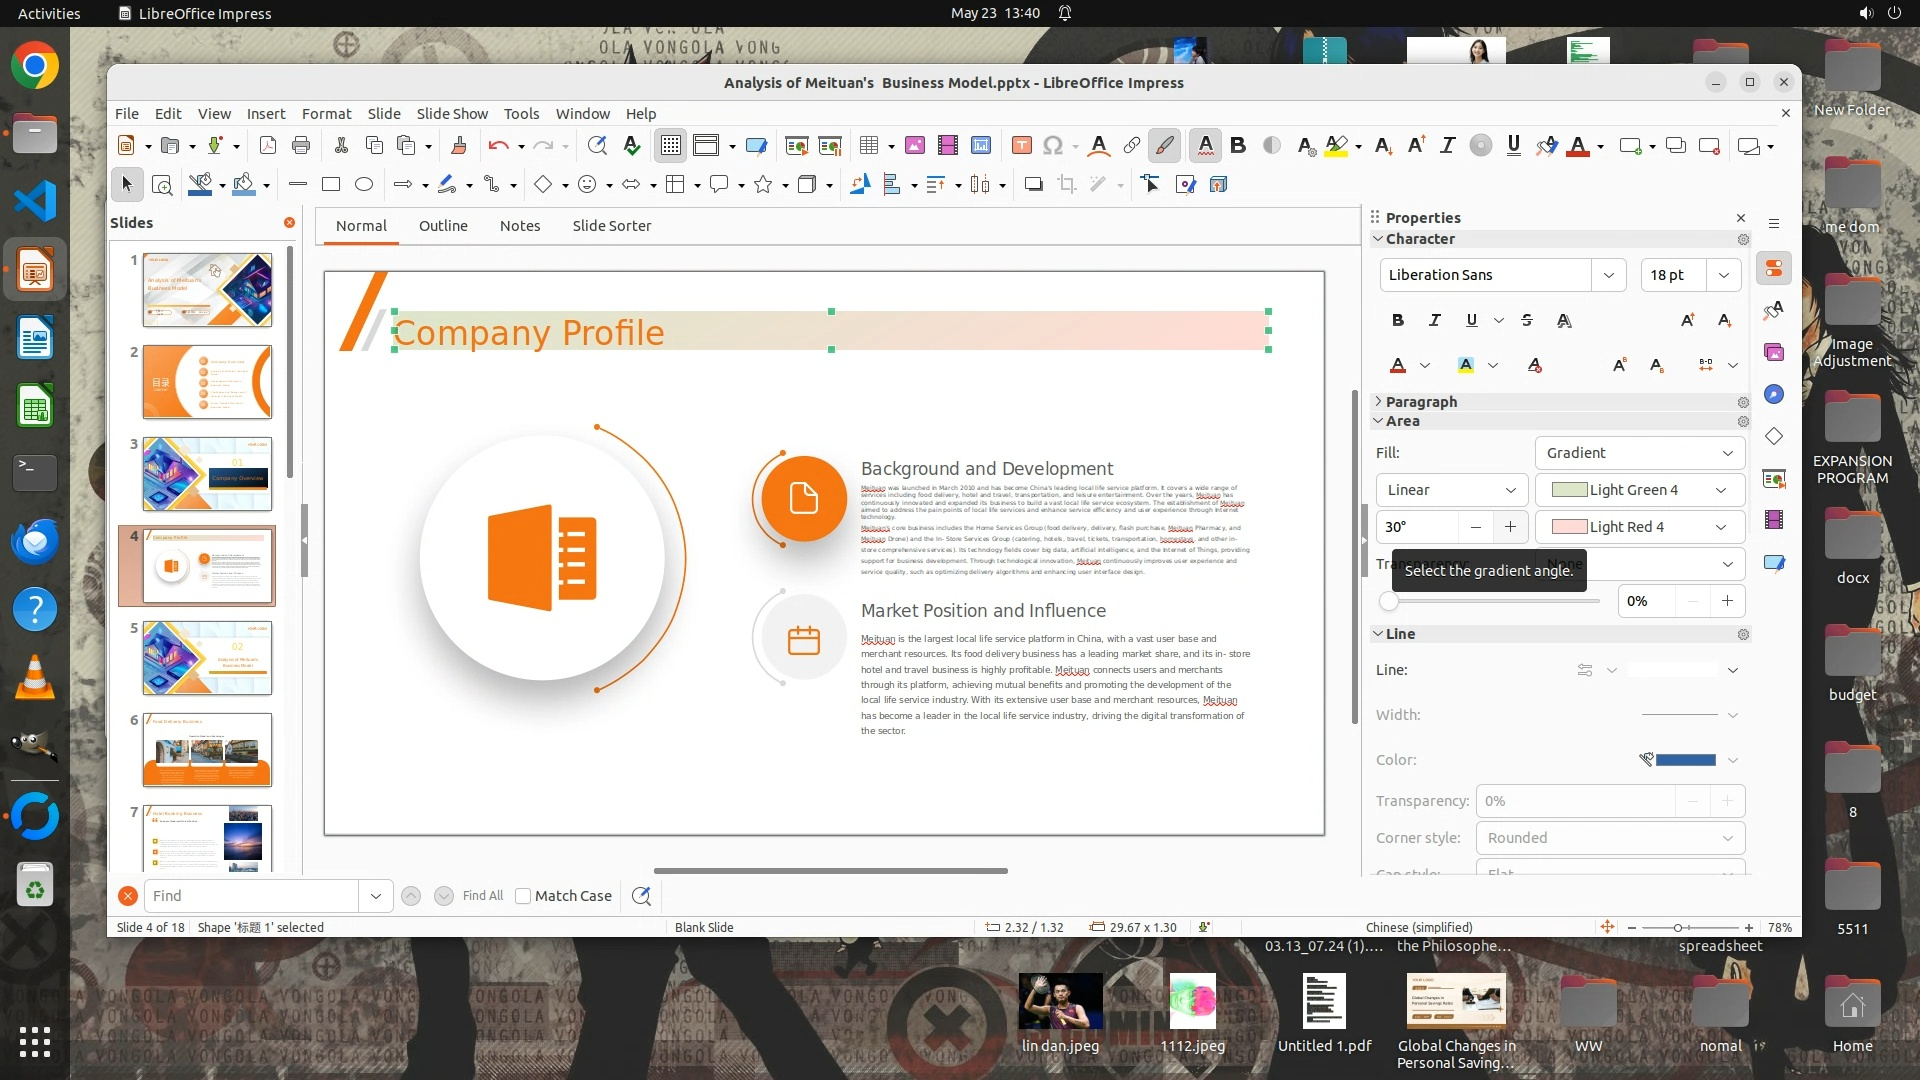Select the Ellipse shape tool
This screenshot has height=1080, width=1920.
(x=364, y=184)
